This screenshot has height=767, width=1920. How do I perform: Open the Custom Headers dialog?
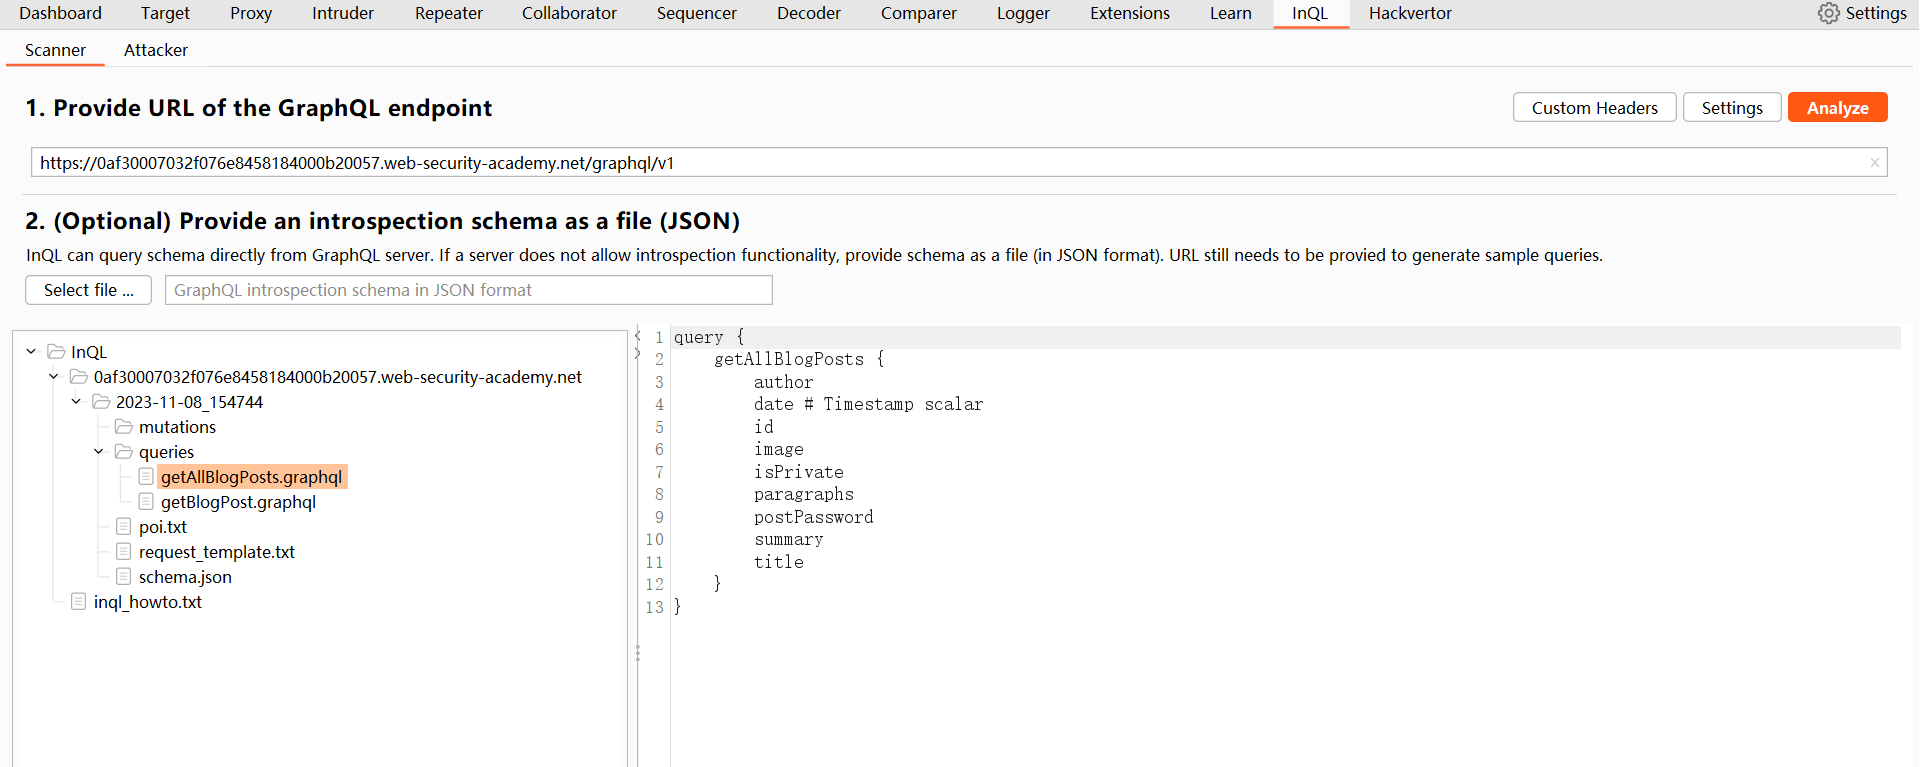pos(1594,108)
